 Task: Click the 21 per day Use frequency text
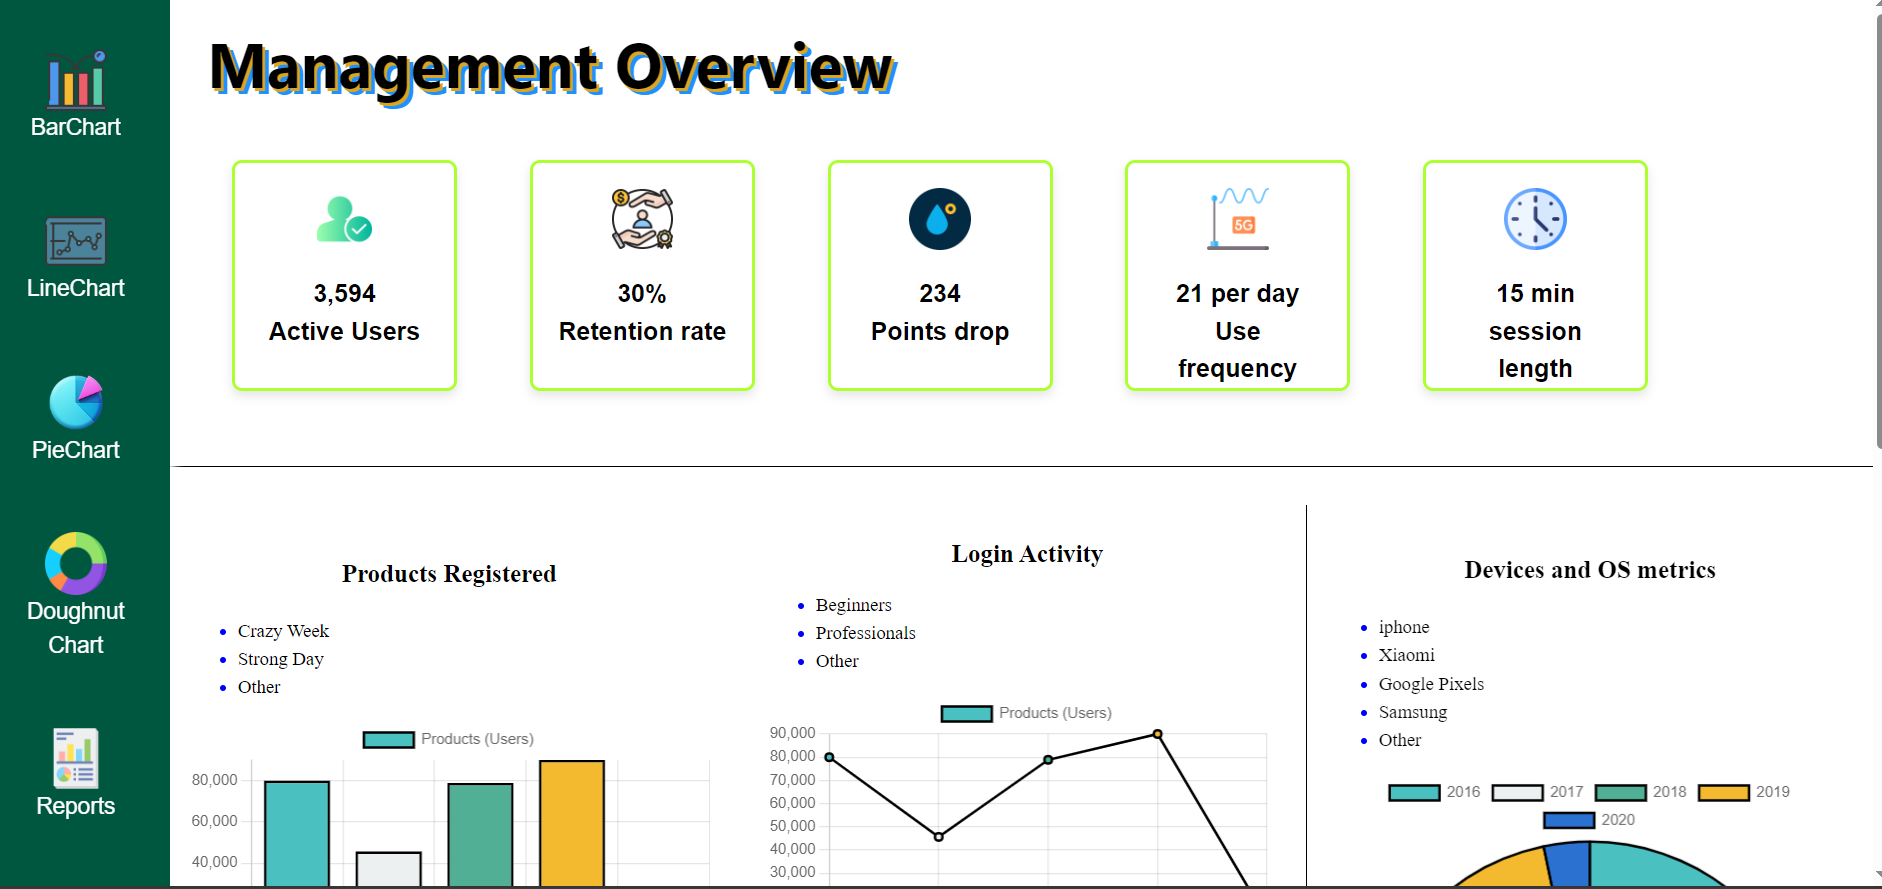click(x=1238, y=331)
